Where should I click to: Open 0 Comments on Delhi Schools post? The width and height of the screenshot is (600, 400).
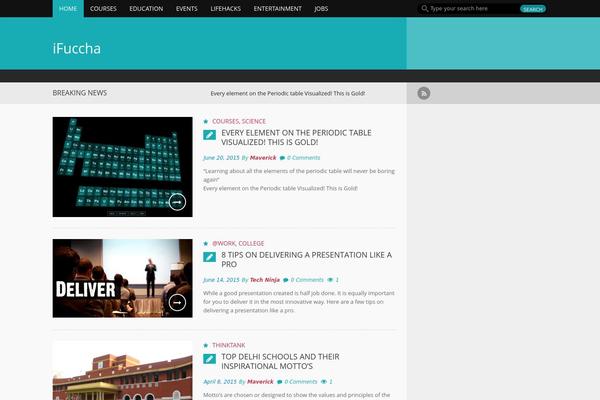[301, 382]
